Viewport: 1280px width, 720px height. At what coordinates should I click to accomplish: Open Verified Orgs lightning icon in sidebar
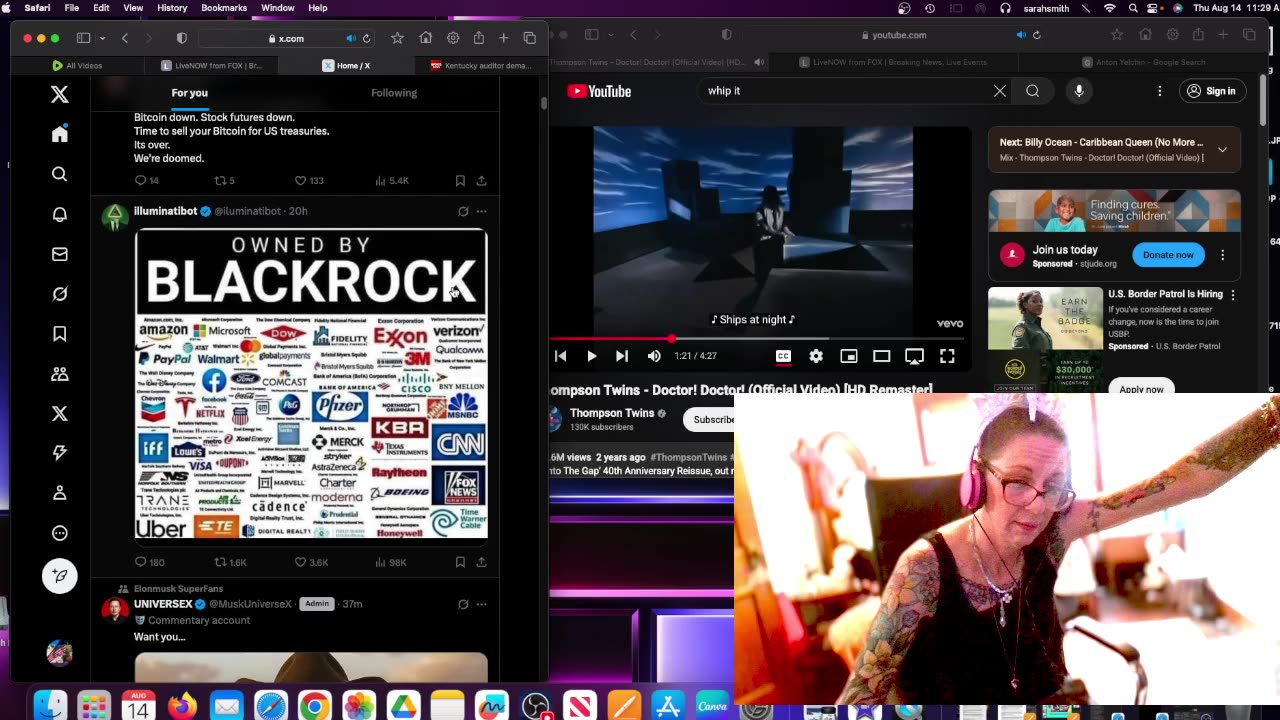60,453
